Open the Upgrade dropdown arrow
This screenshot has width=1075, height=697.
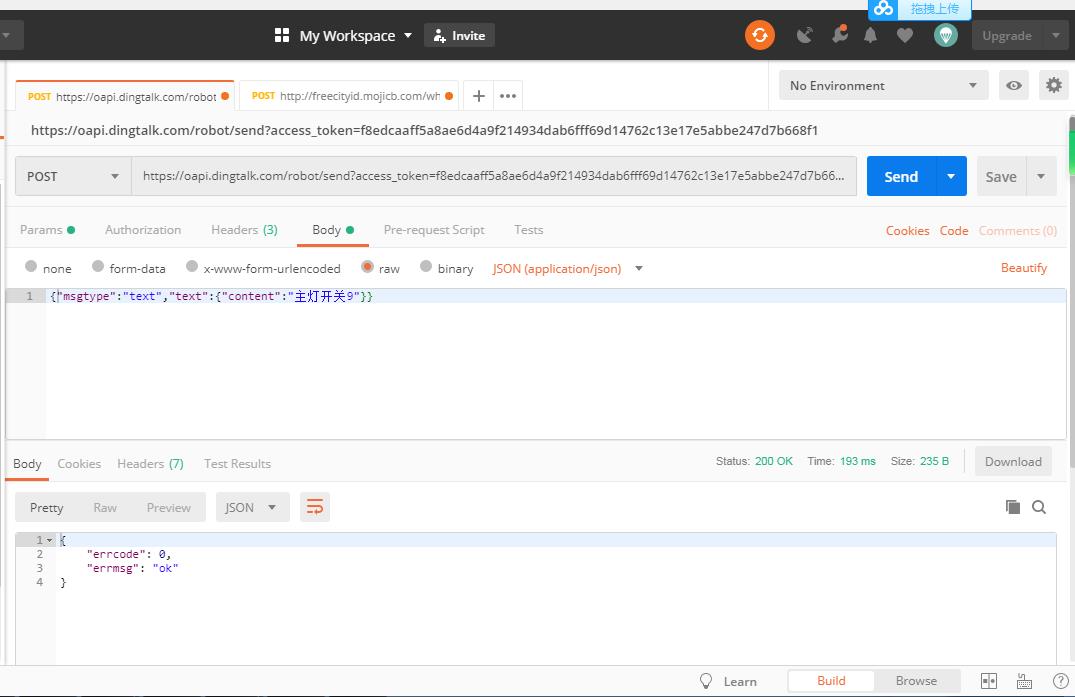tap(1055, 36)
